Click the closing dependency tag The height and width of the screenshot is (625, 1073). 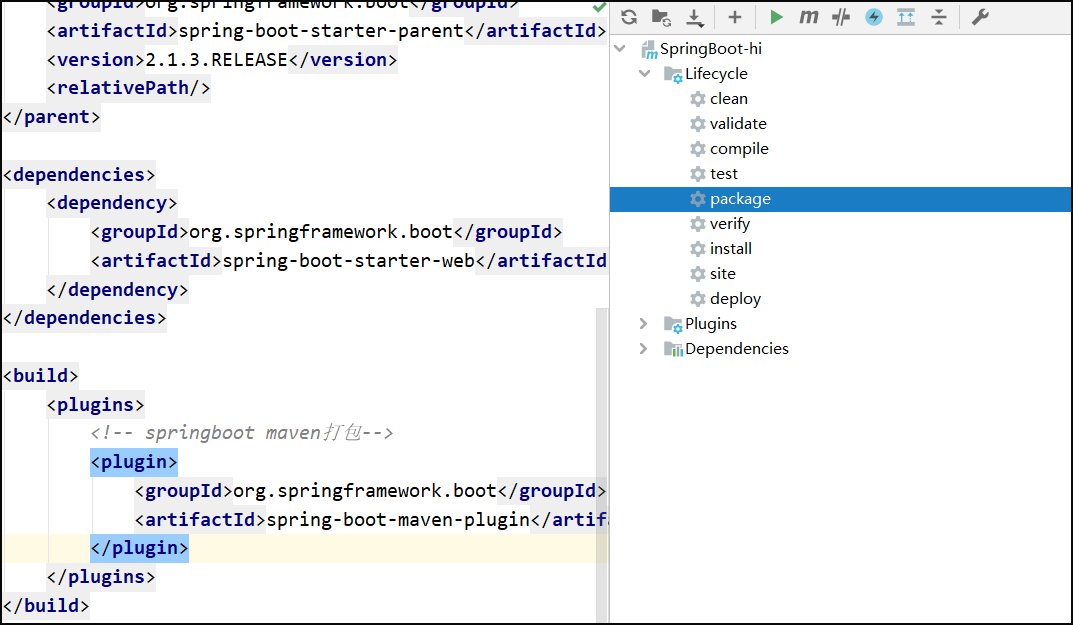[118, 290]
